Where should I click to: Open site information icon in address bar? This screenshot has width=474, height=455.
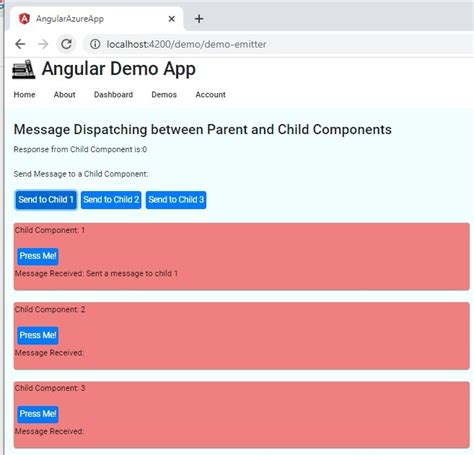95,44
